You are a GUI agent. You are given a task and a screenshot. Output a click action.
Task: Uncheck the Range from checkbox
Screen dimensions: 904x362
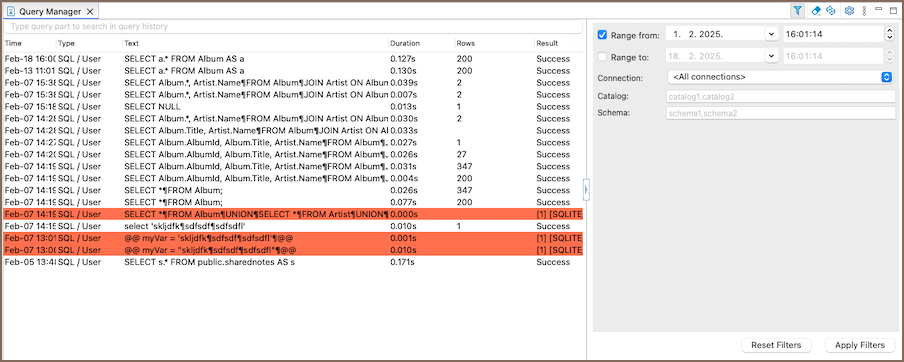pos(602,35)
